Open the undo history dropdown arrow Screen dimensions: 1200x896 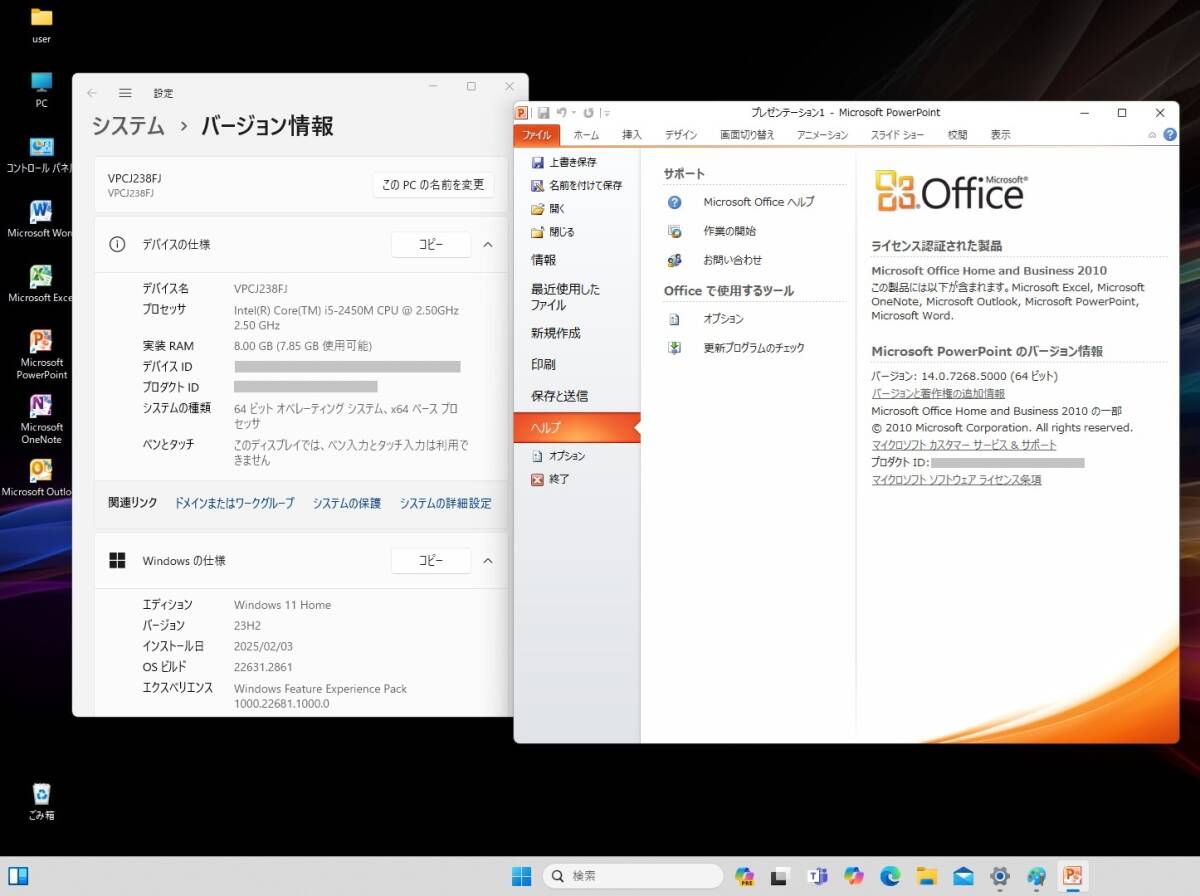click(x=573, y=113)
